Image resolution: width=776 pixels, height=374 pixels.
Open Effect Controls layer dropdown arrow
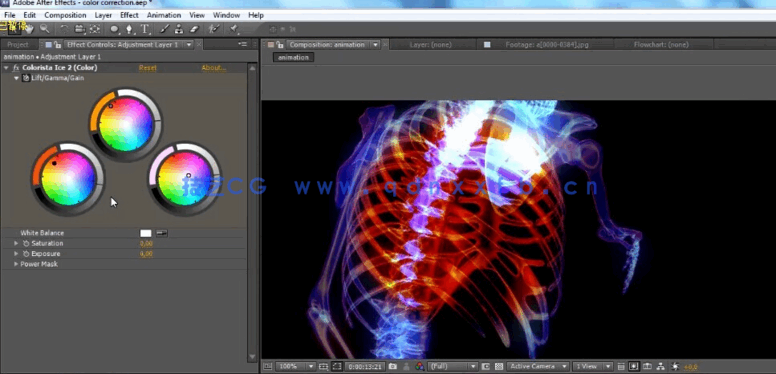coord(189,45)
